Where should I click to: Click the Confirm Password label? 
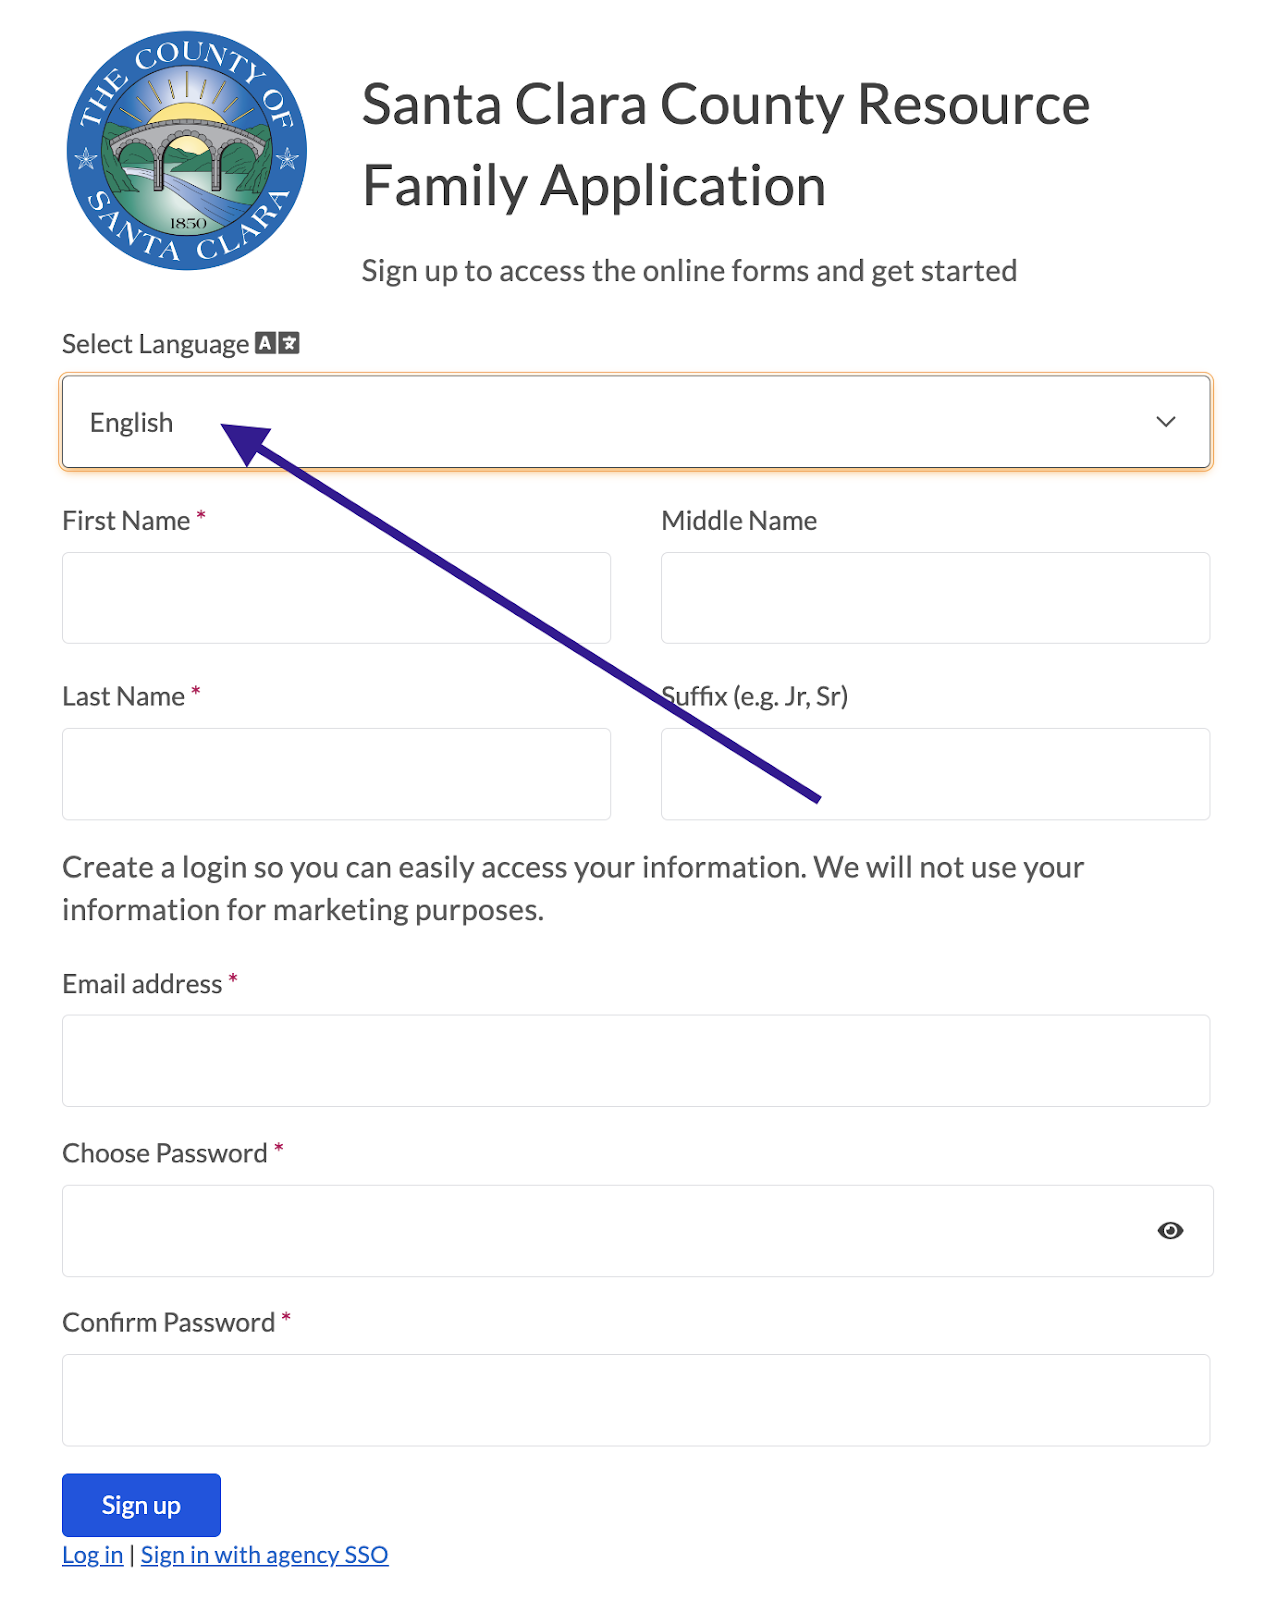click(168, 1322)
